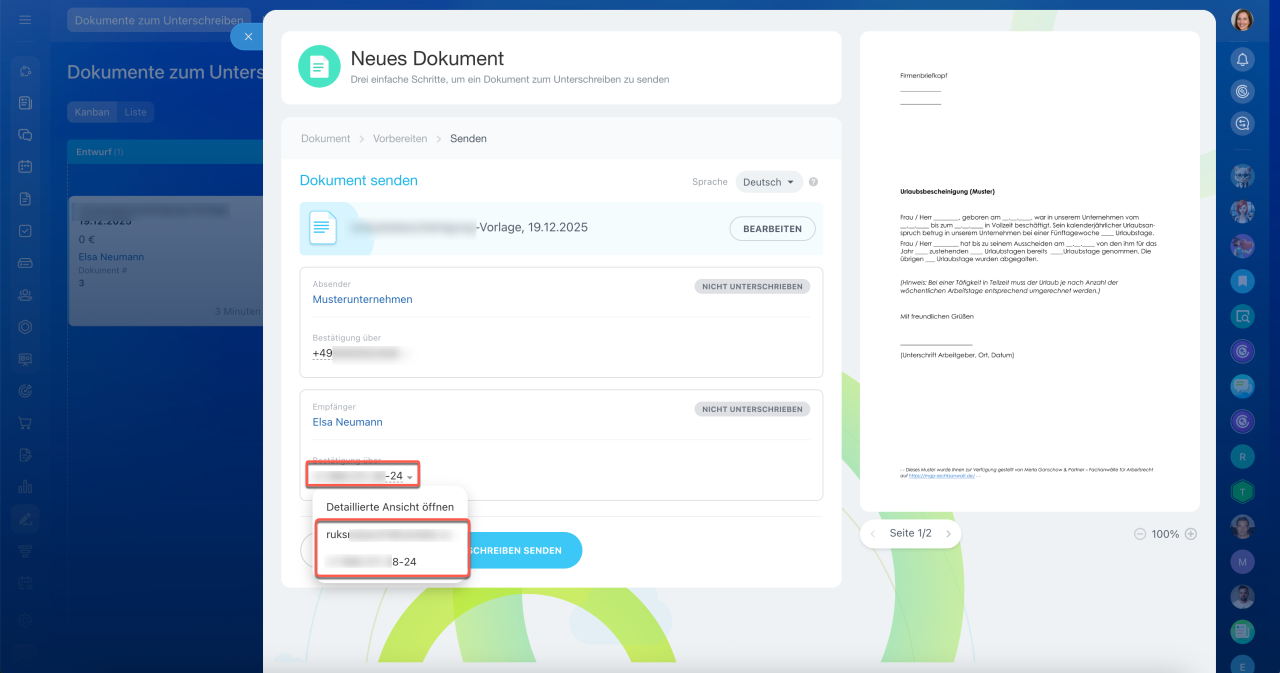Open the bookmark icon in right panel

pos(1242,281)
